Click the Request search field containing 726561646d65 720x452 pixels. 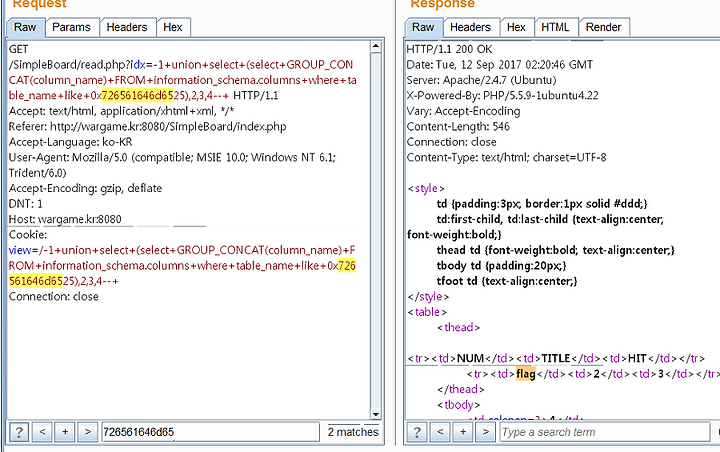210,432
